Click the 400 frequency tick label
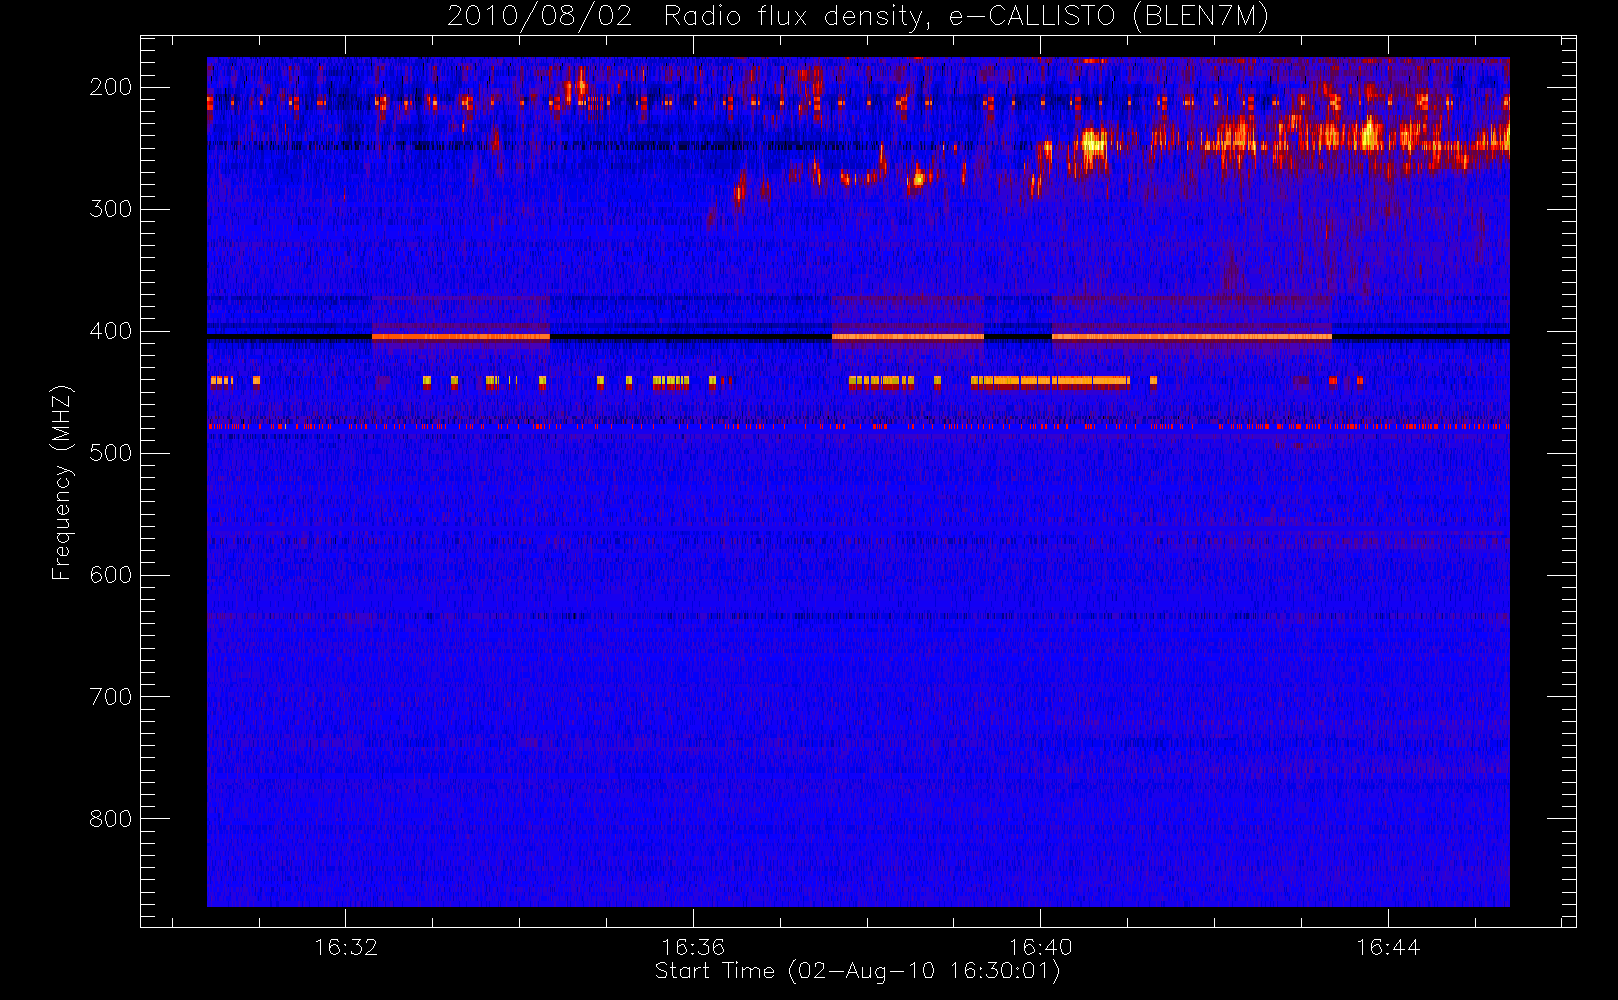This screenshot has width=1618, height=1000. 110,331
